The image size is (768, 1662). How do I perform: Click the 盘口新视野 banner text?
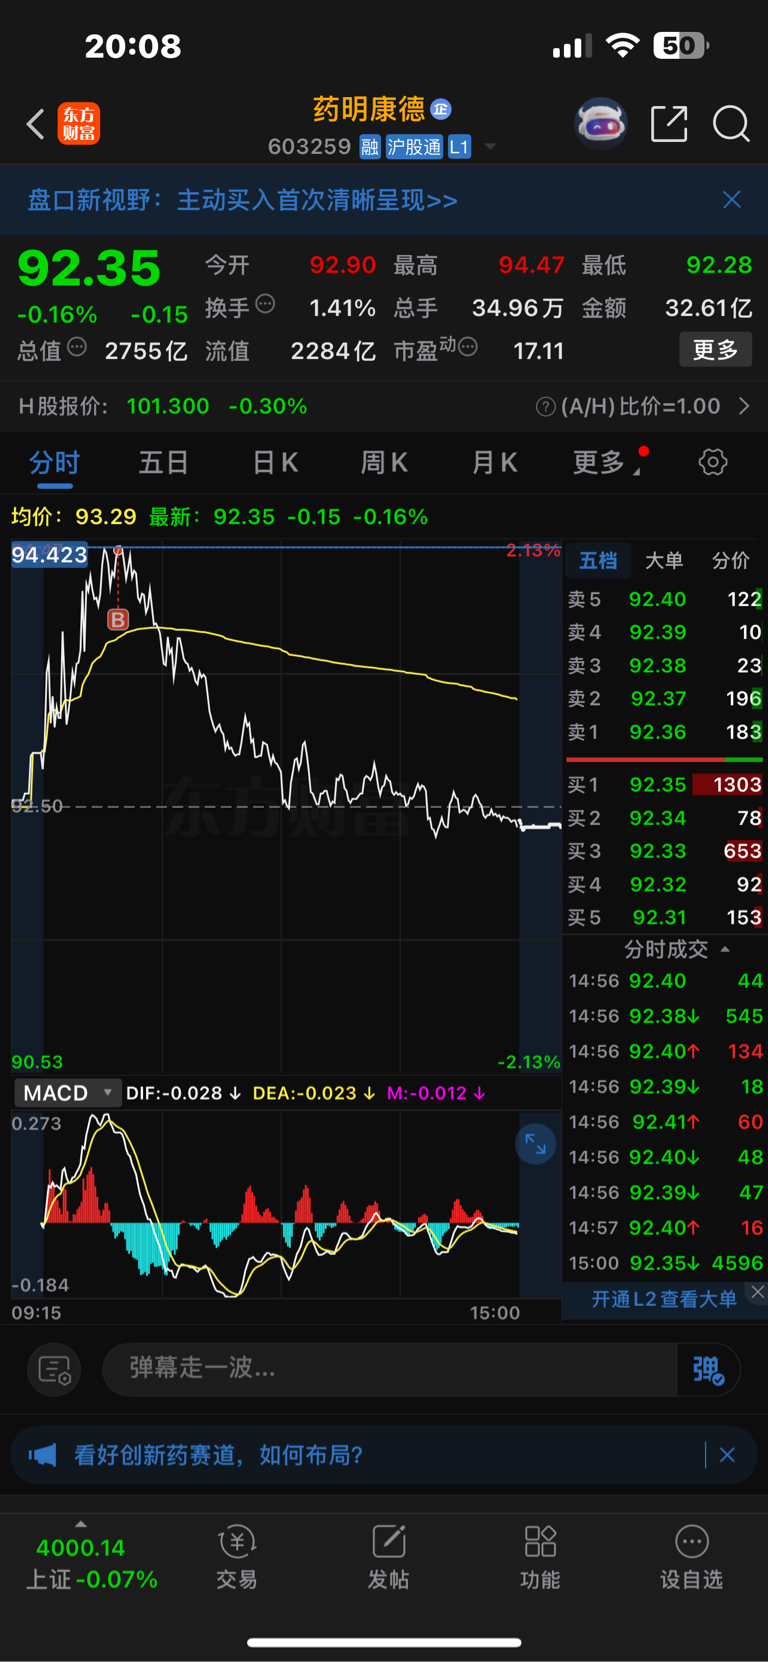(x=242, y=200)
